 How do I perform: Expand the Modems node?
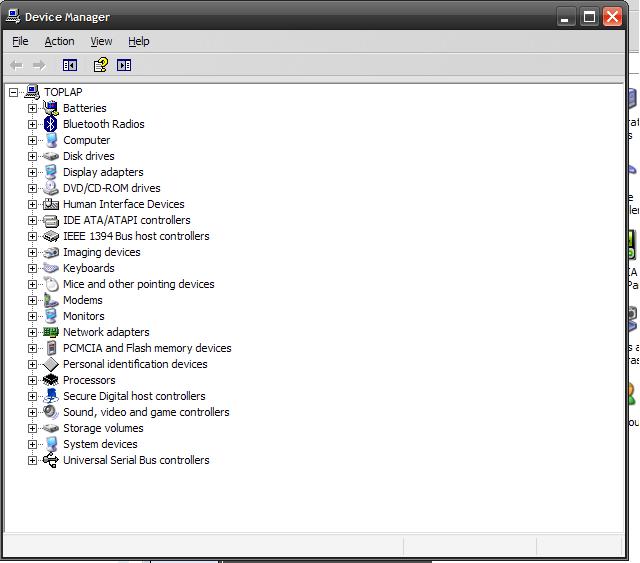pos(32,300)
